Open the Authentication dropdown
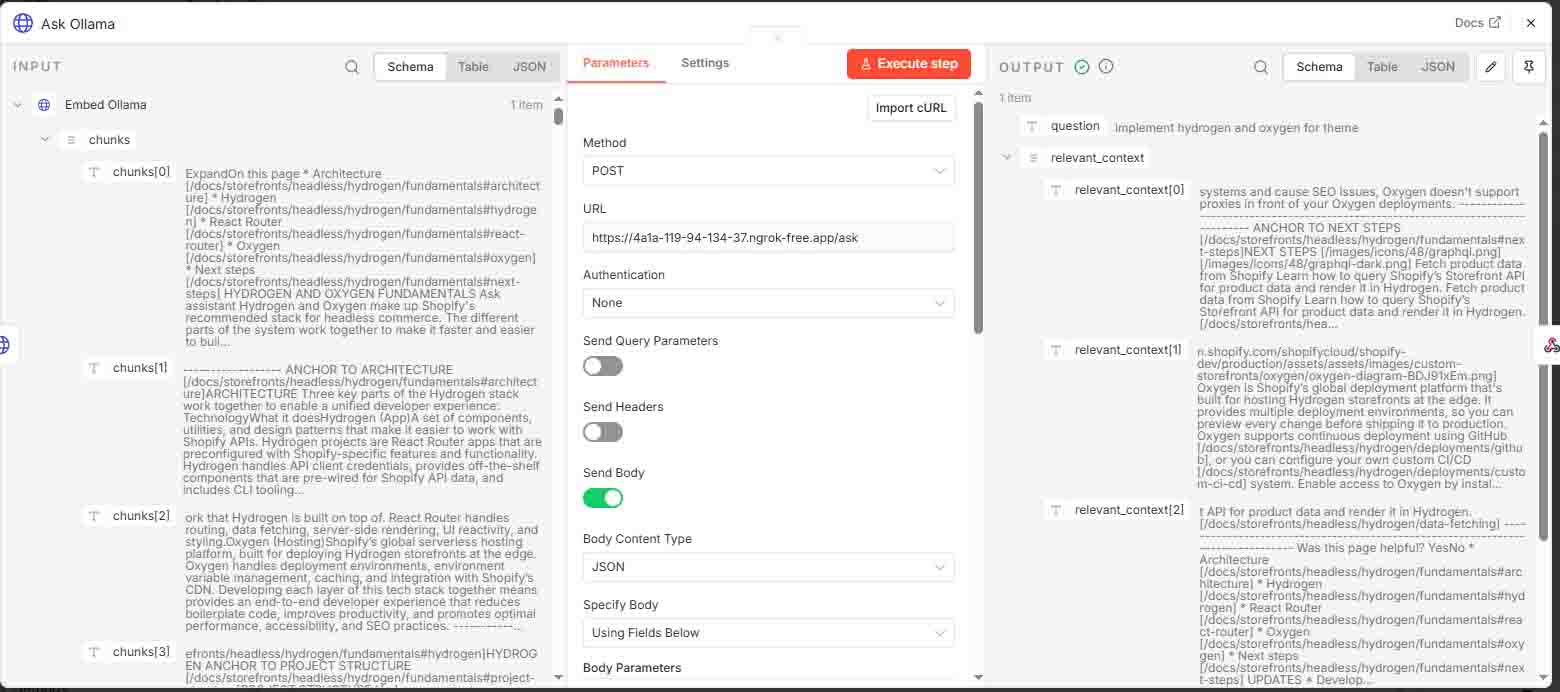 tap(768, 303)
